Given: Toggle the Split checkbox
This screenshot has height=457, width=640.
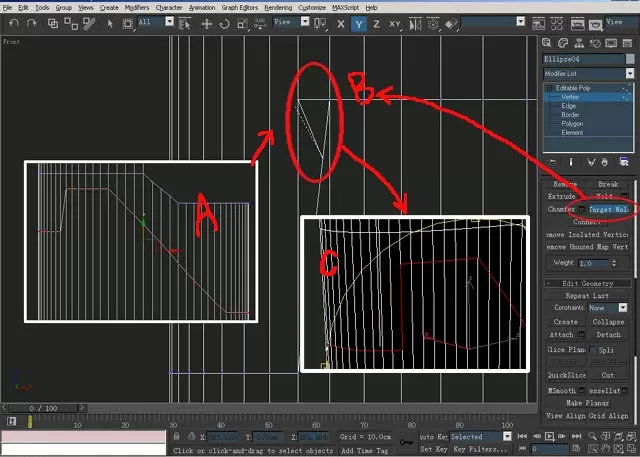Looking at the screenshot, I should pyautogui.click(x=592, y=350).
